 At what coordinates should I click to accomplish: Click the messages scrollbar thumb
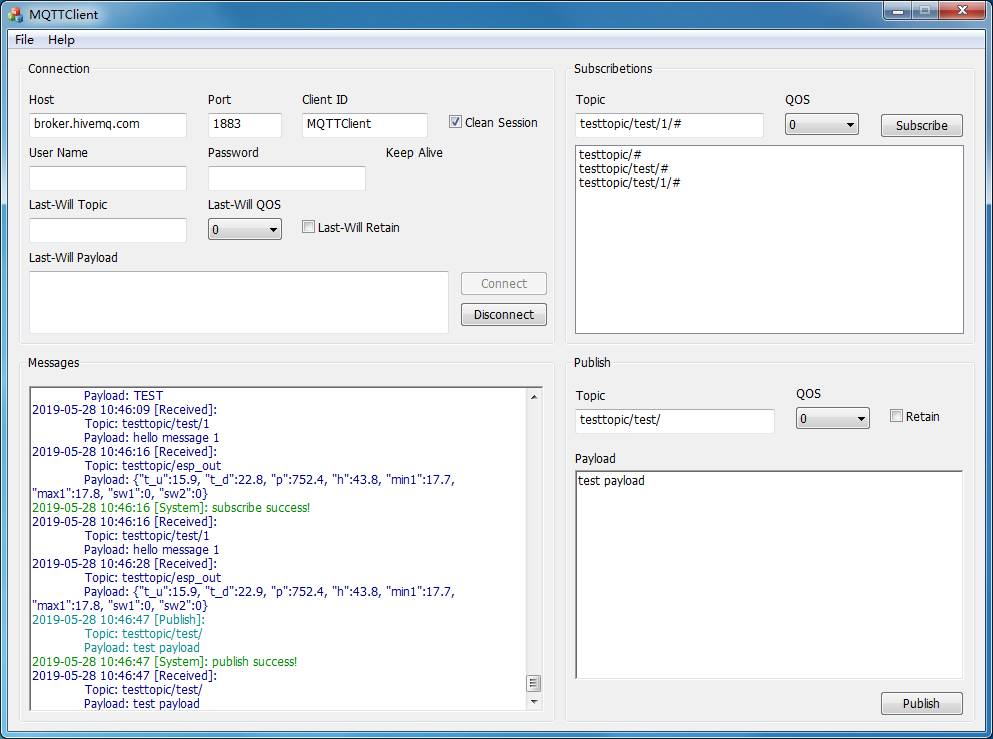pyautogui.click(x=534, y=683)
